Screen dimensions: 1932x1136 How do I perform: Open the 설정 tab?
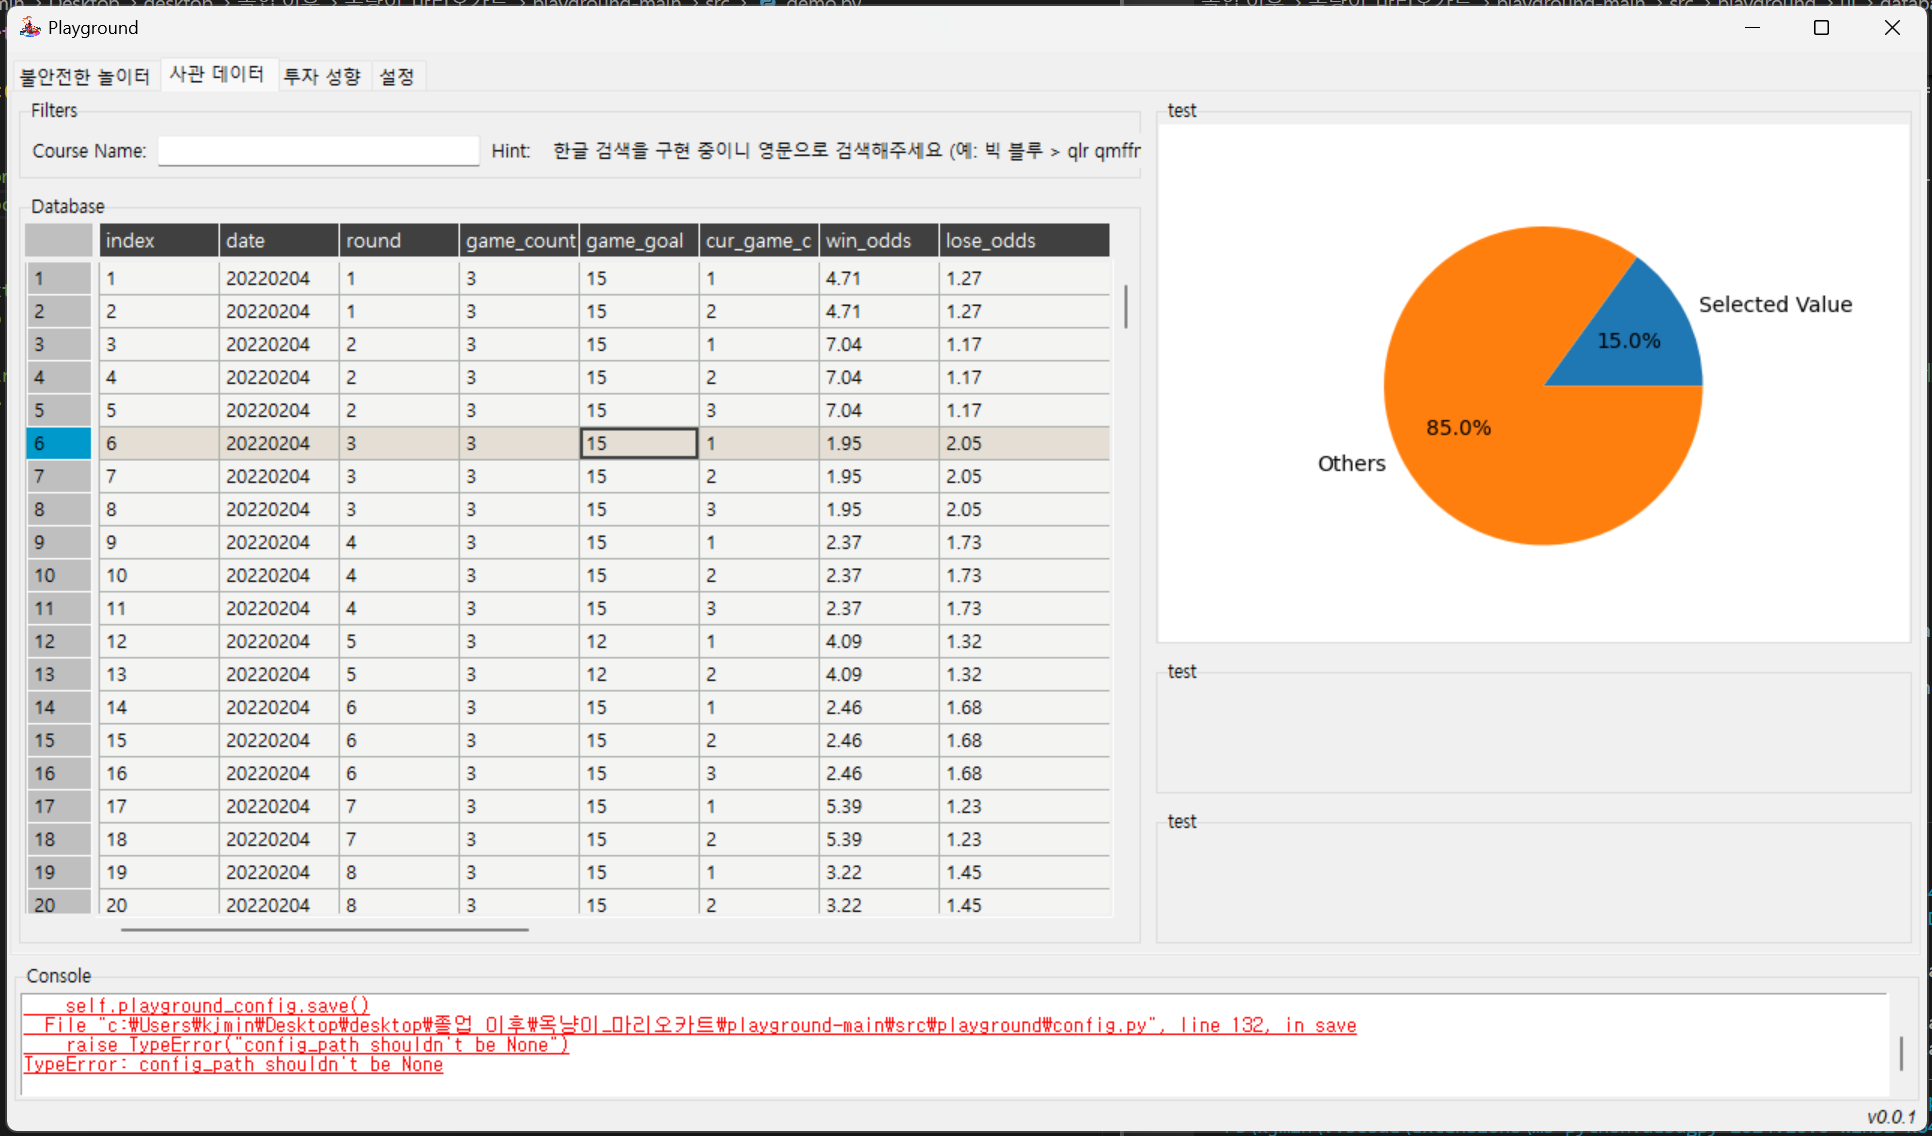(x=397, y=76)
